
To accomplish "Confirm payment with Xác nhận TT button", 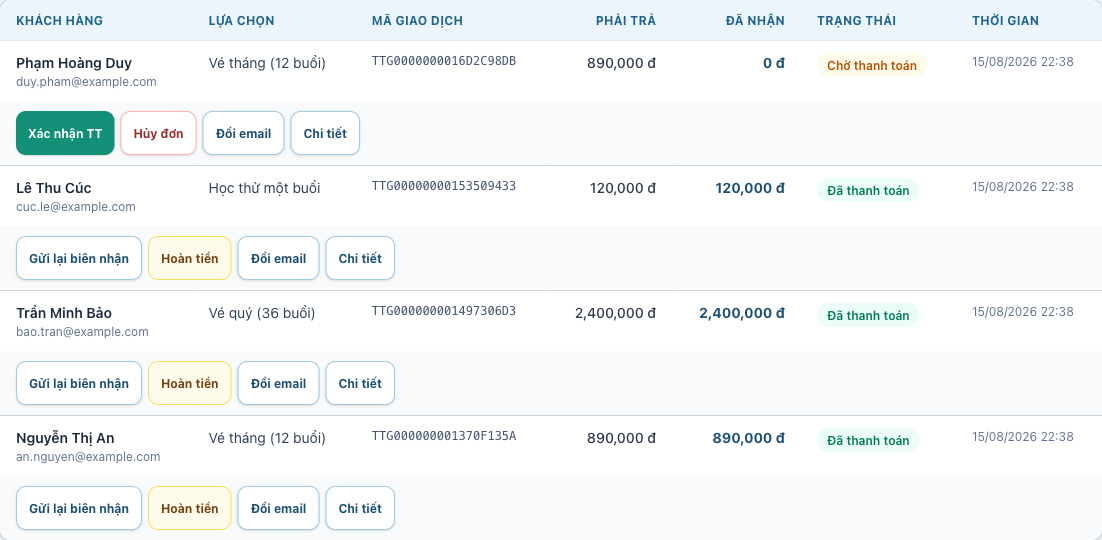I will [x=65, y=133].
